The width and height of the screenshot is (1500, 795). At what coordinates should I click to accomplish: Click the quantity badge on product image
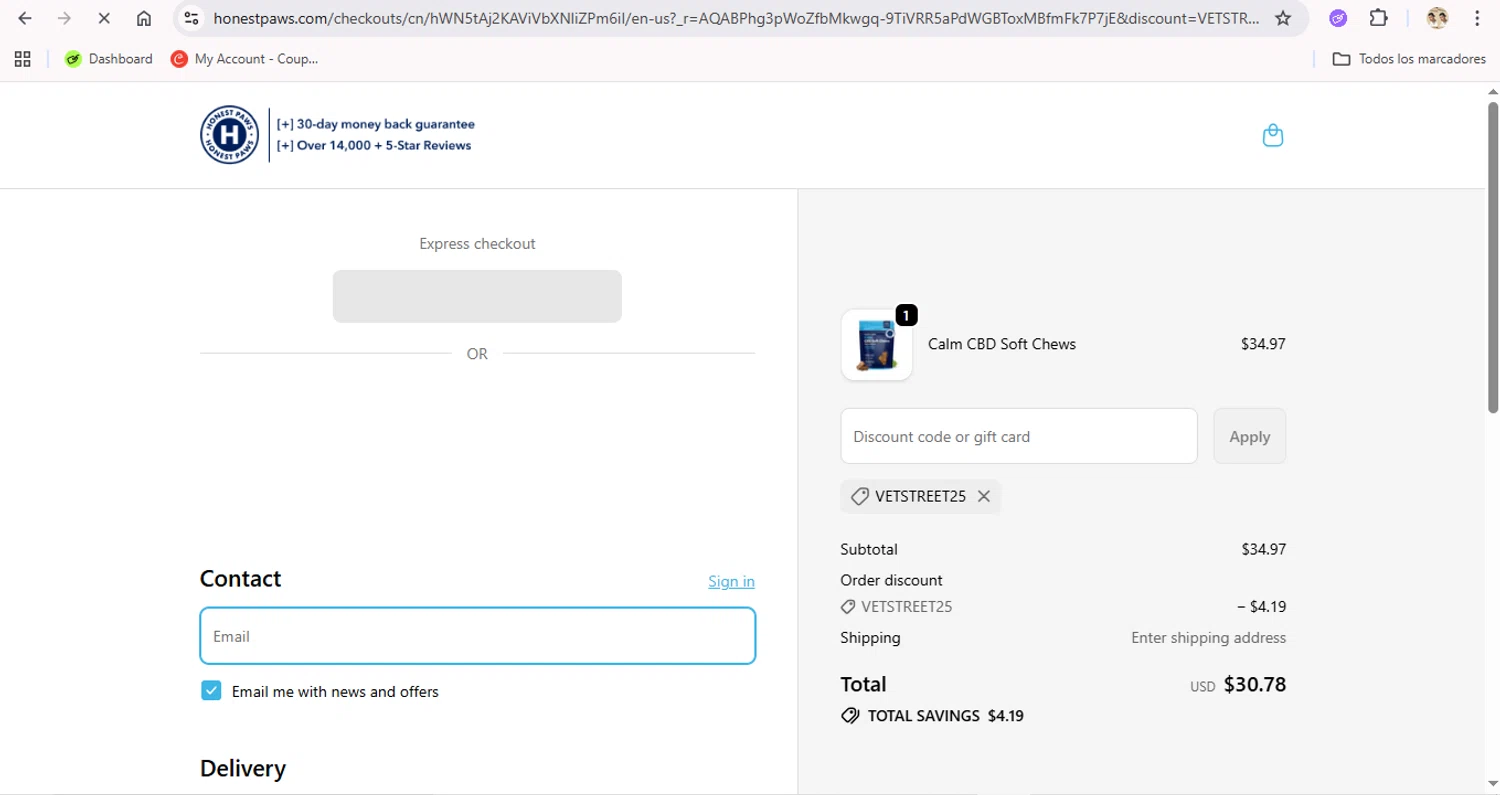click(x=906, y=316)
